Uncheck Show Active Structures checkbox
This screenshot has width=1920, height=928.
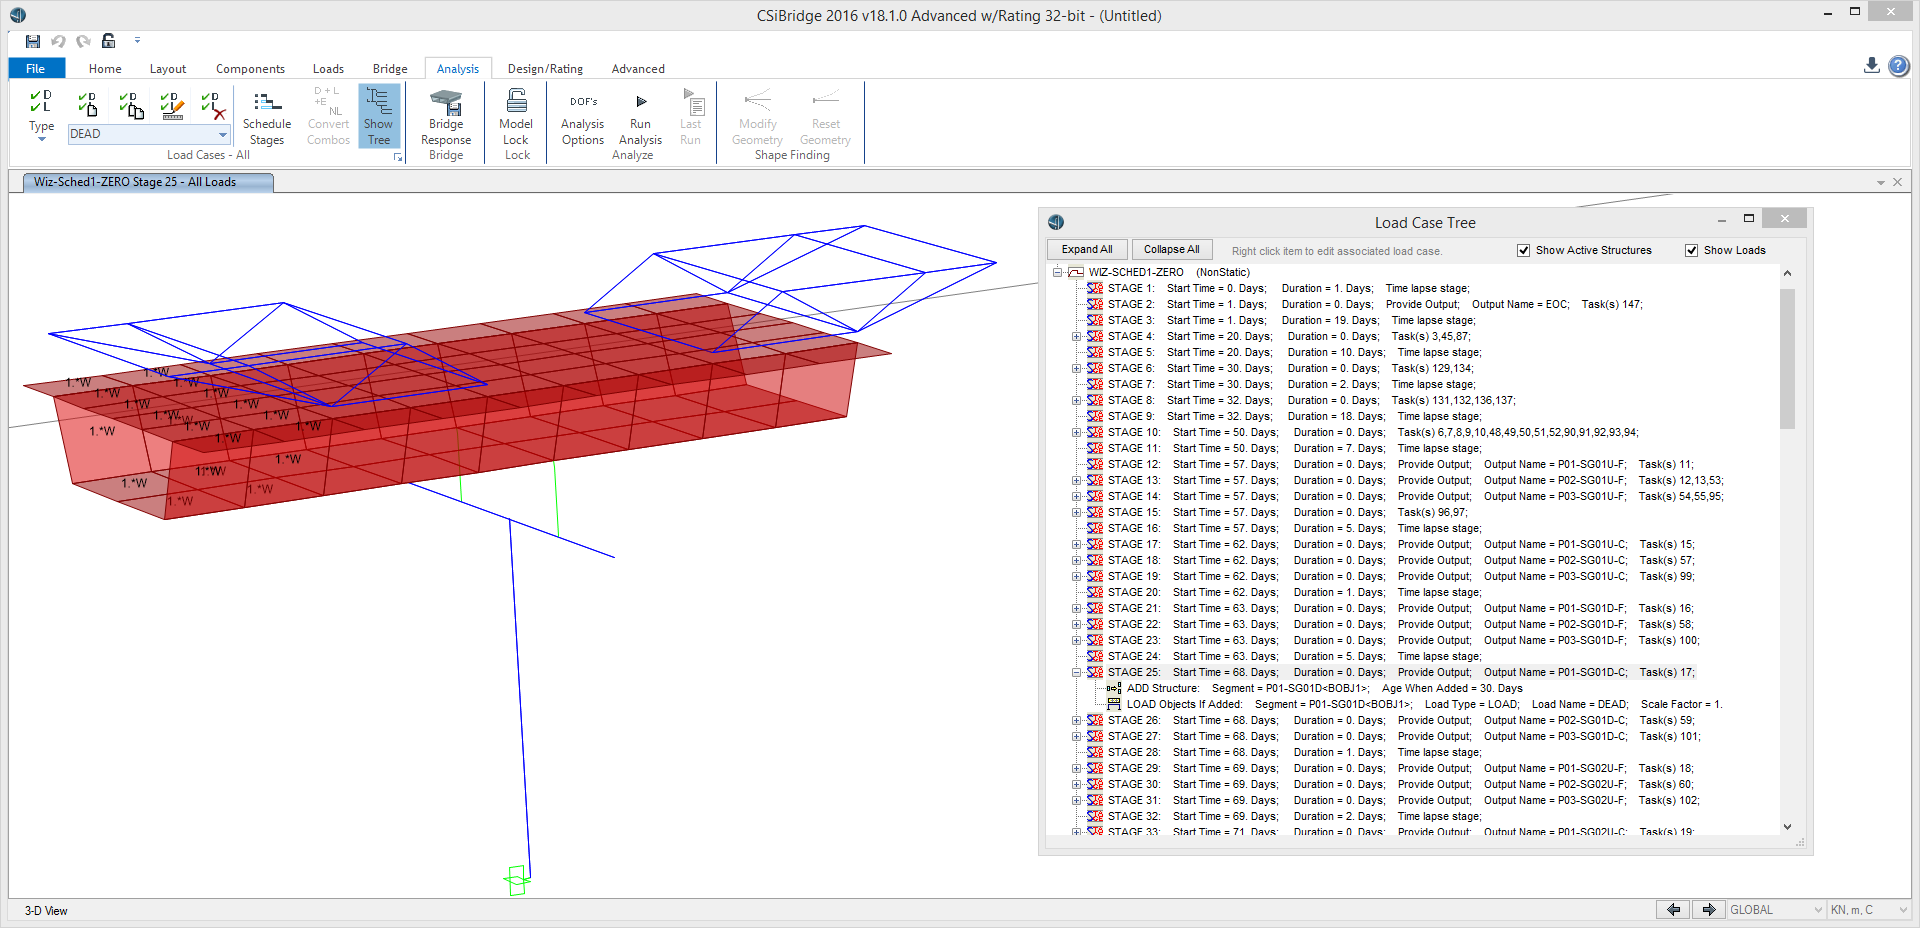1523,251
